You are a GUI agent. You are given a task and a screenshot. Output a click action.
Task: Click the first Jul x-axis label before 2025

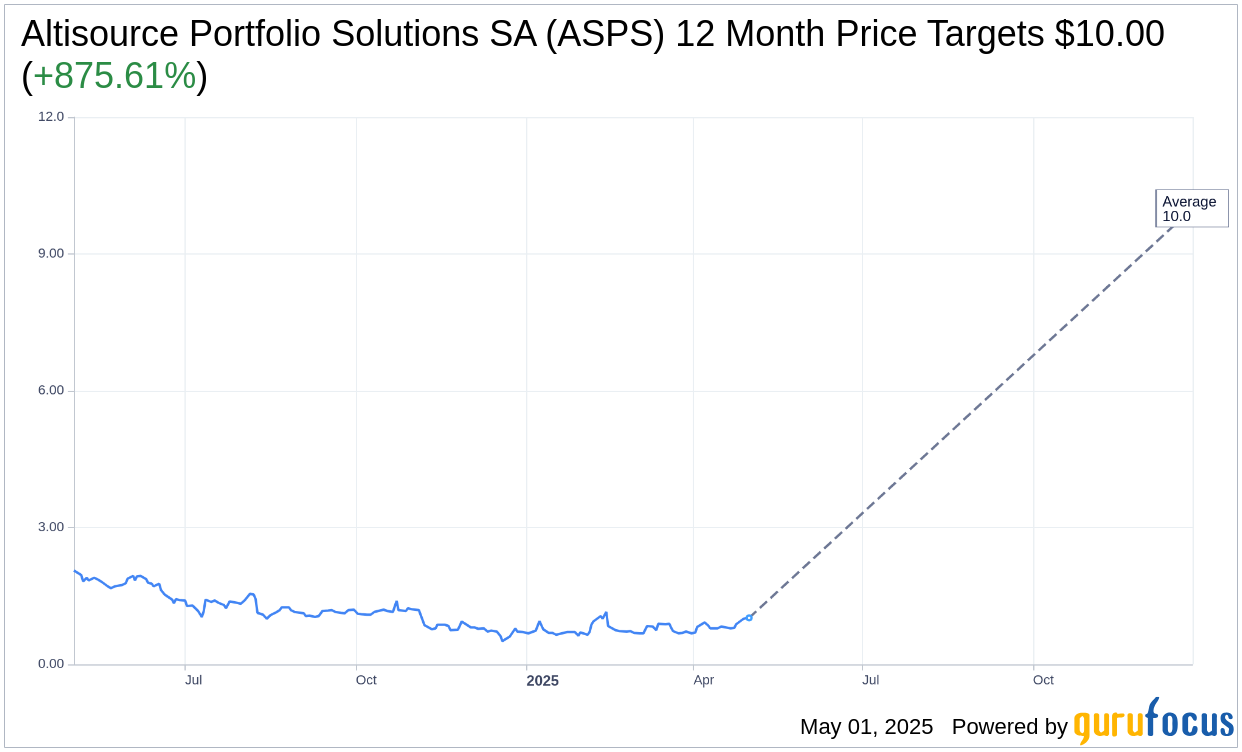click(x=193, y=680)
